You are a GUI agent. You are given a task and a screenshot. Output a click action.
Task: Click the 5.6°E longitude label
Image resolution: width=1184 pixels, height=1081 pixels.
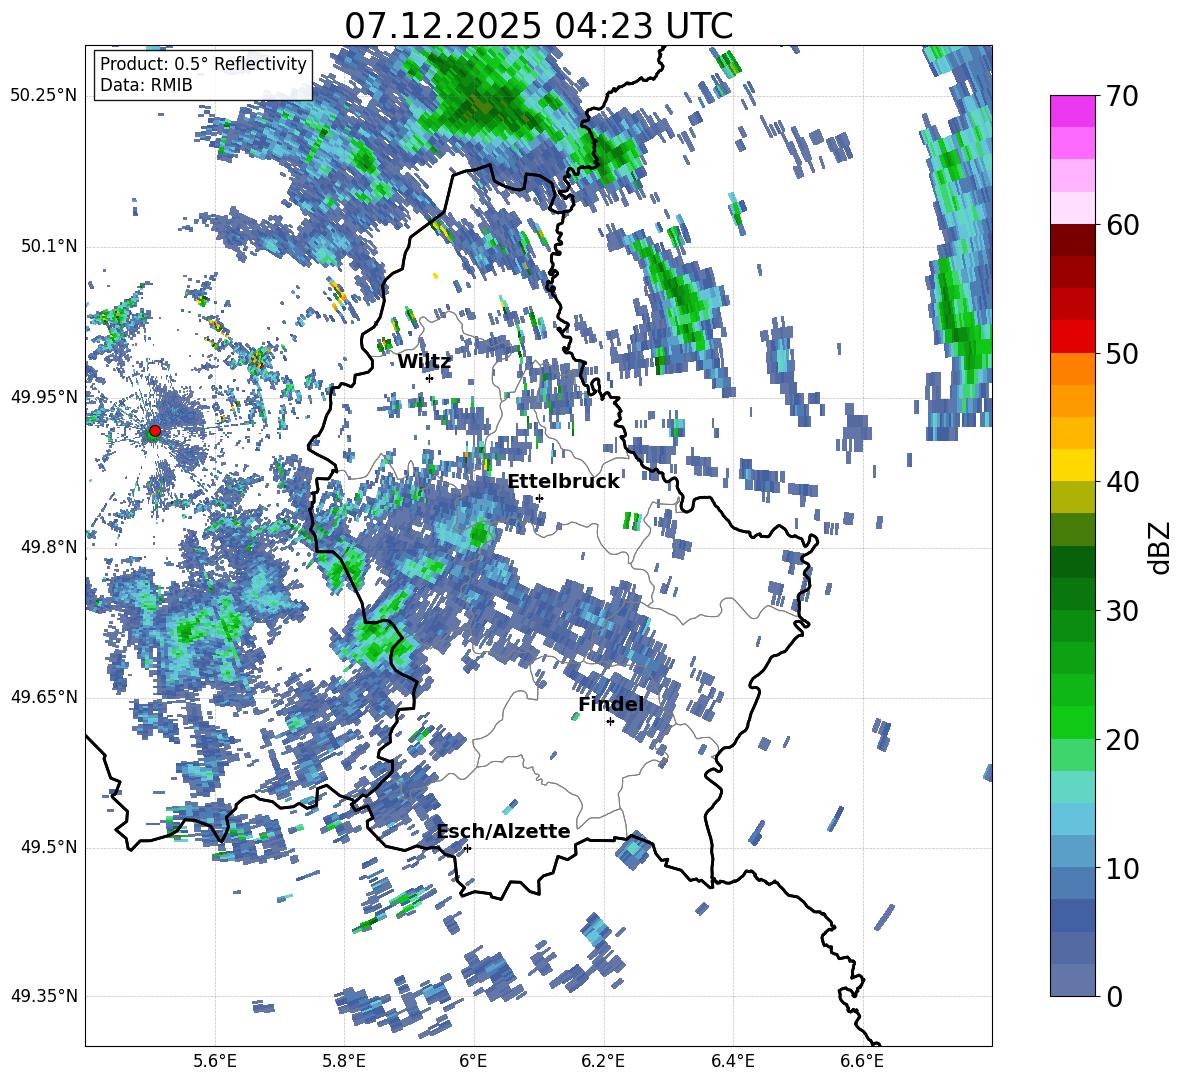[x=215, y=1061]
